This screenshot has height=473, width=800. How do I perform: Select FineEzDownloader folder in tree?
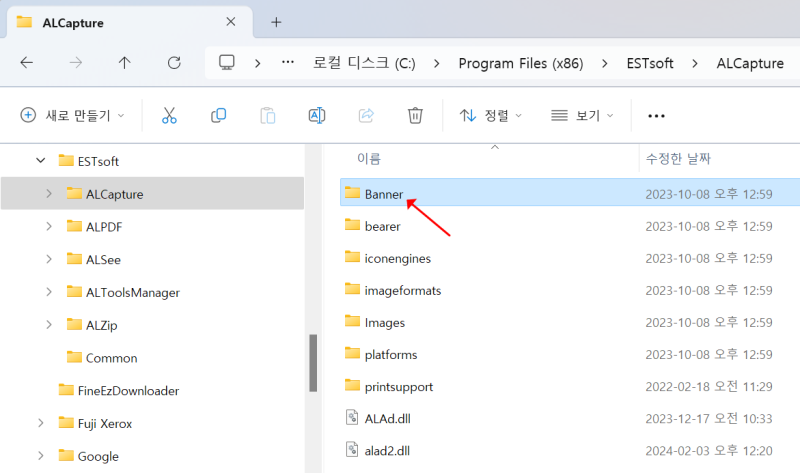pos(128,390)
